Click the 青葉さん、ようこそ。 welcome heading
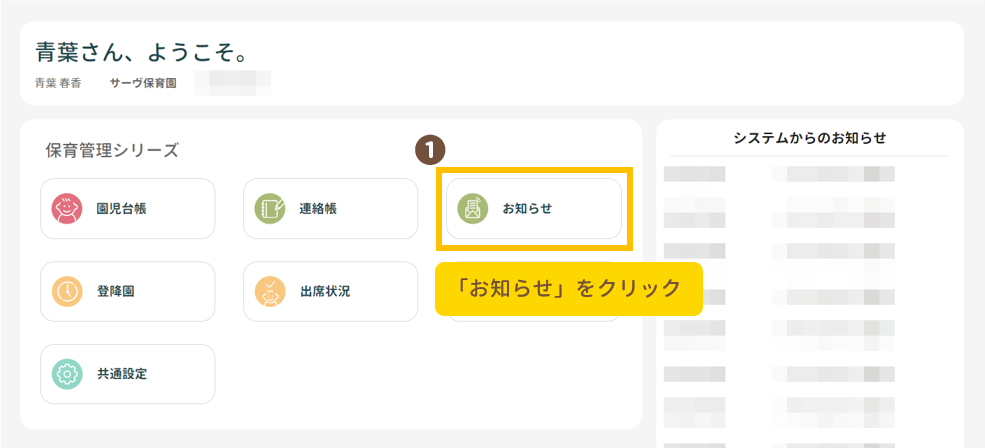 (x=140, y=52)
